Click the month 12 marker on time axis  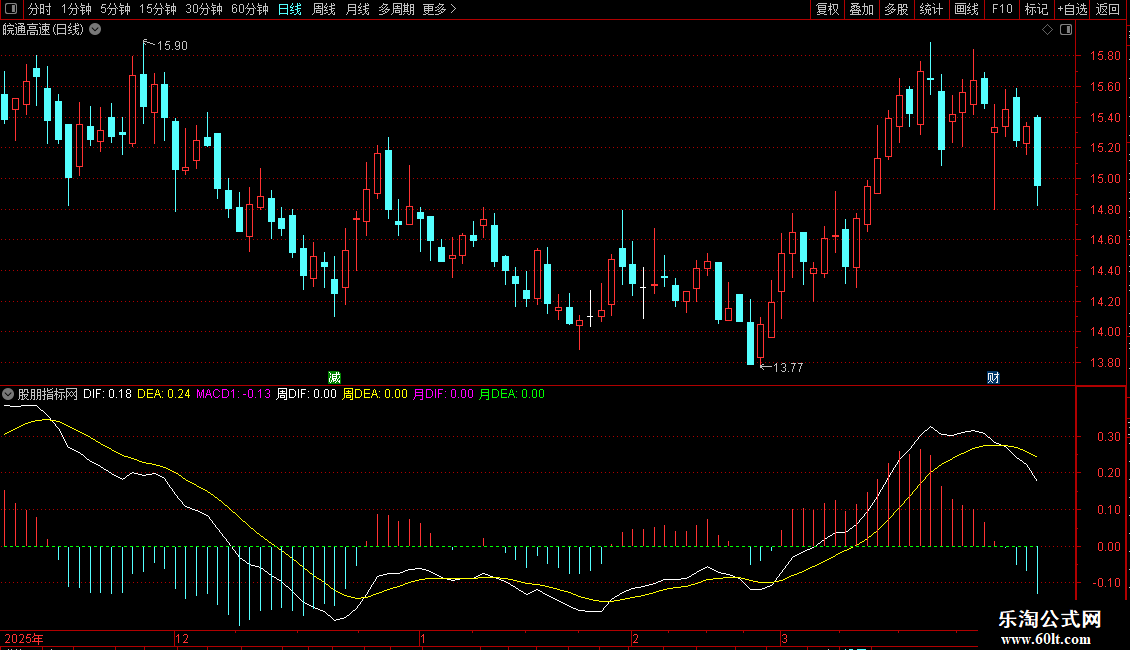182,638
